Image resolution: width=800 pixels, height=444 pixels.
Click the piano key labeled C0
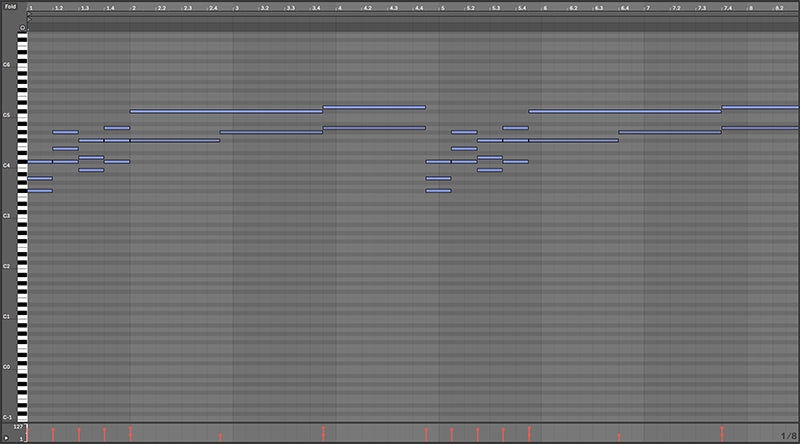pyautogui.click(x=22, y=367)
